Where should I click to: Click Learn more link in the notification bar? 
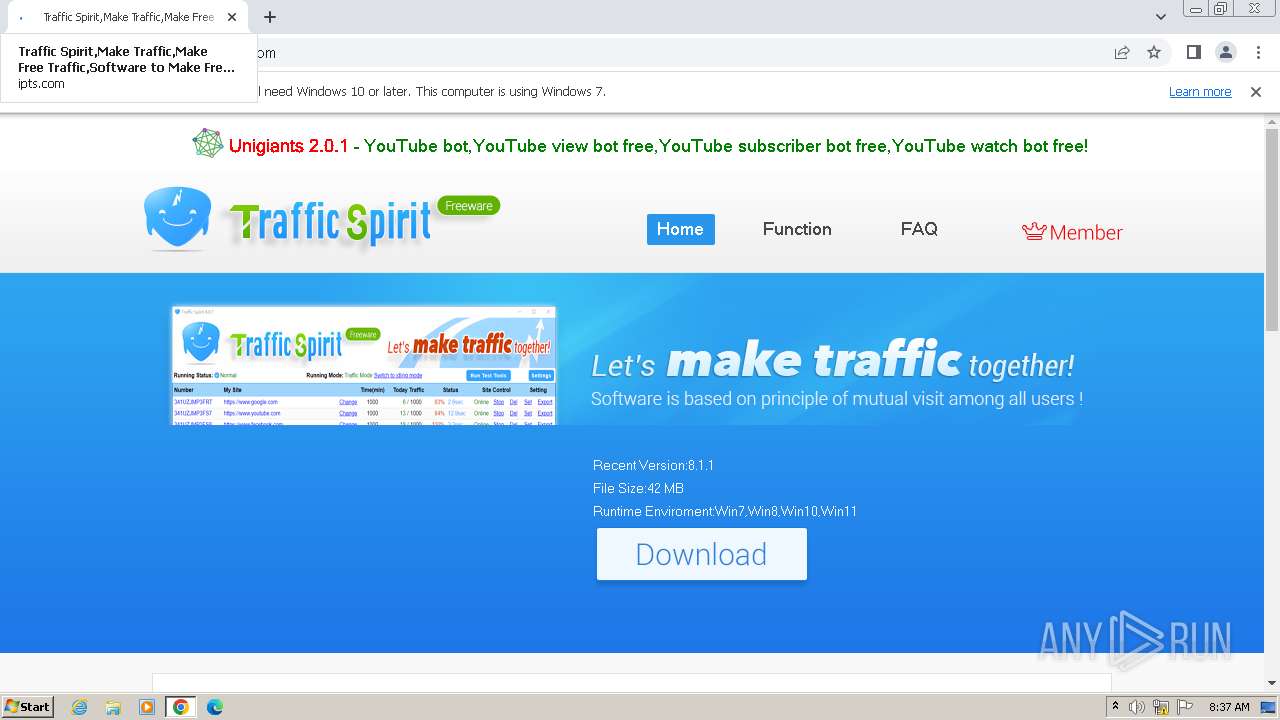tap(1200, 91)
